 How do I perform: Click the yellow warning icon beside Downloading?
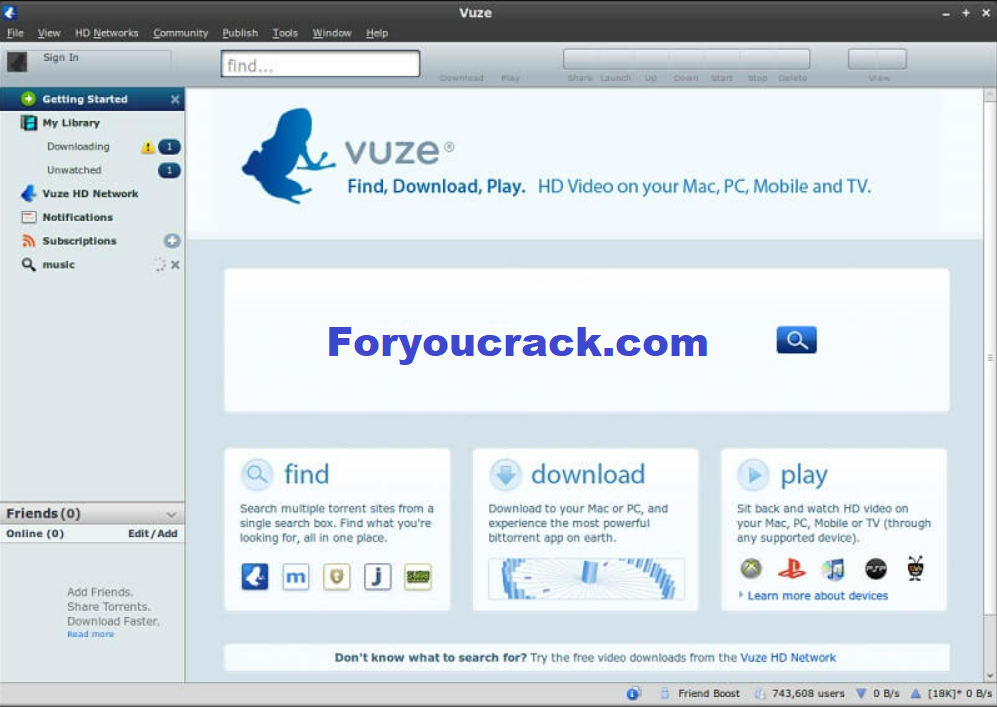point(148,147)
